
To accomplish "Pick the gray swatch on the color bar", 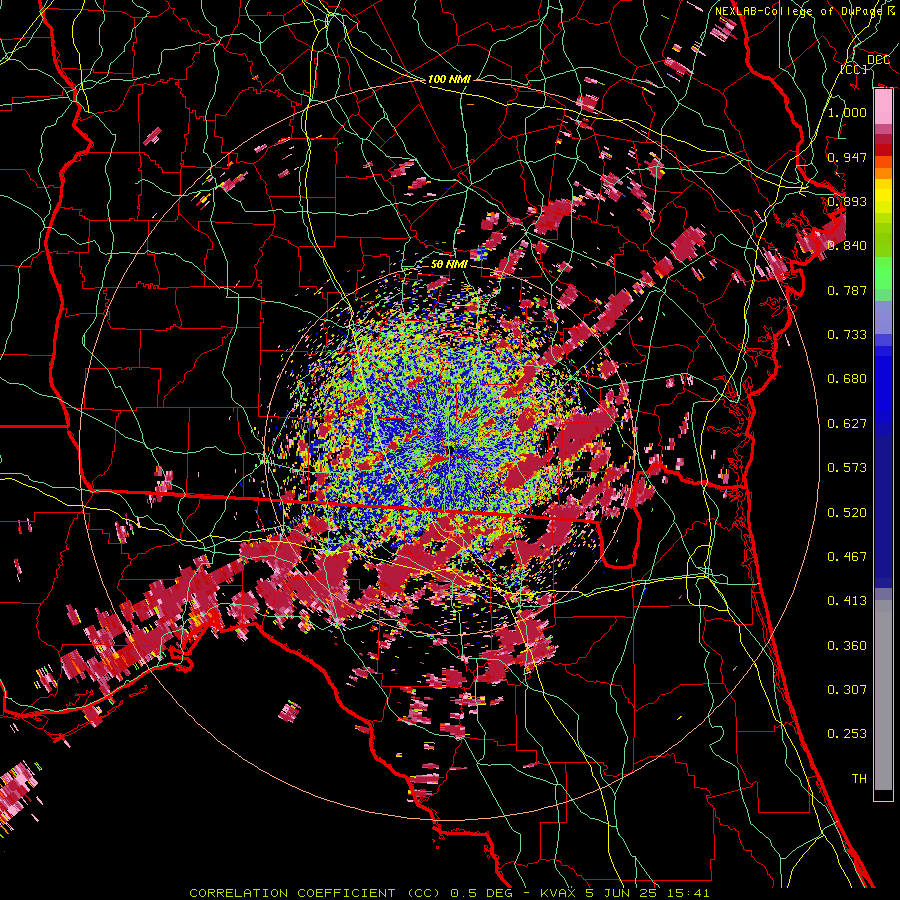I will (x=883, y=695).
